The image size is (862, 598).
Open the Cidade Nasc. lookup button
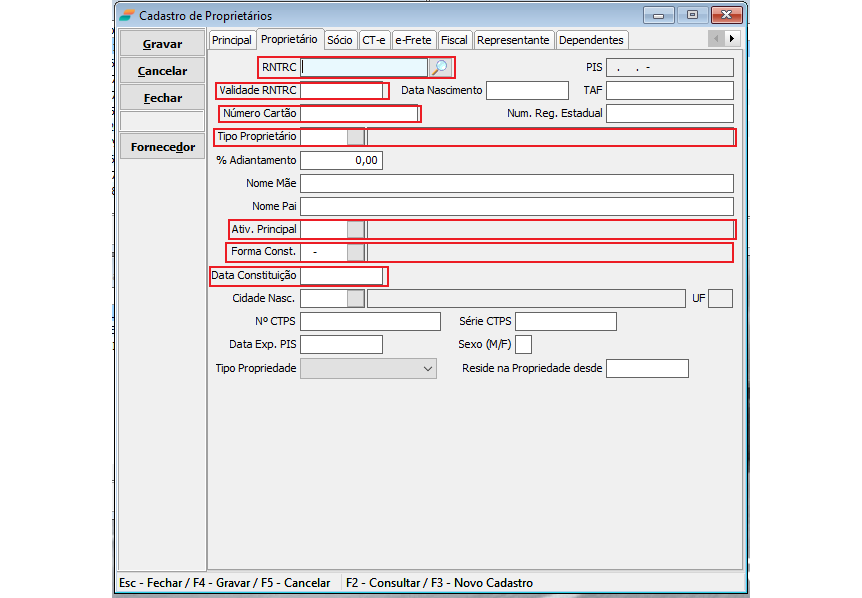point(355,298)
